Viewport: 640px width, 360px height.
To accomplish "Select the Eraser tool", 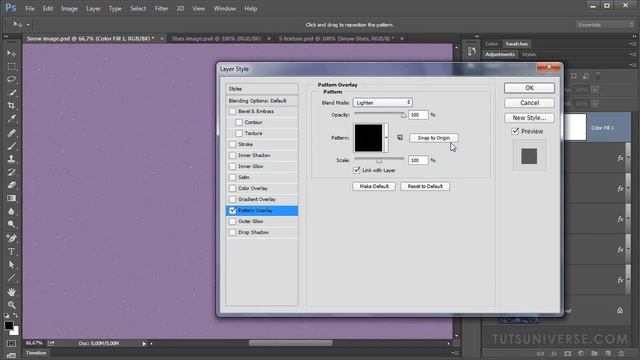I will click(x=11, y=185).
